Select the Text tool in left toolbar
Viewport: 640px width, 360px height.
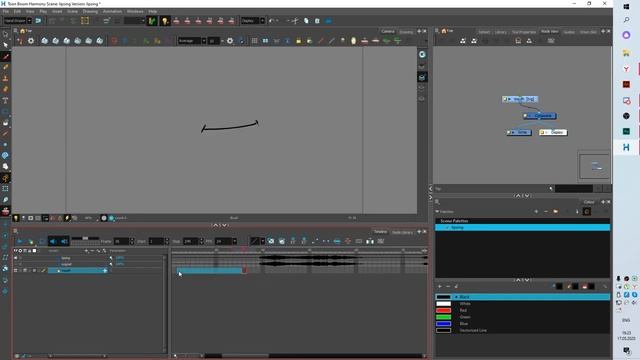pyautogui.click(x=5, y=100)
